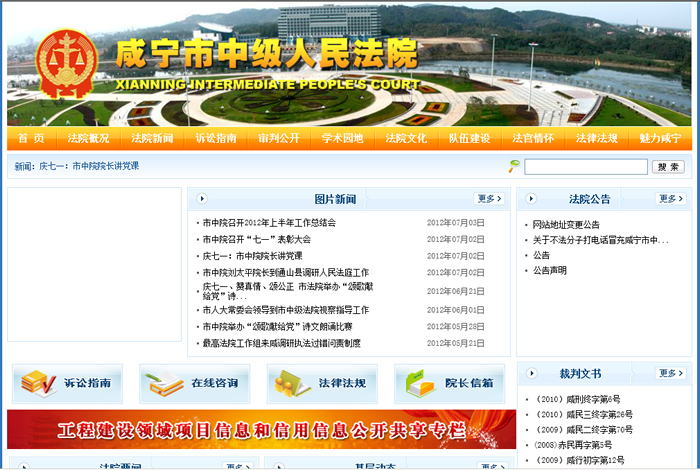Click the 图片新闻 section heading
Image resolution: width=700 pixels, height=470 pixels.
pyautogui.click(x=335, y=199)
